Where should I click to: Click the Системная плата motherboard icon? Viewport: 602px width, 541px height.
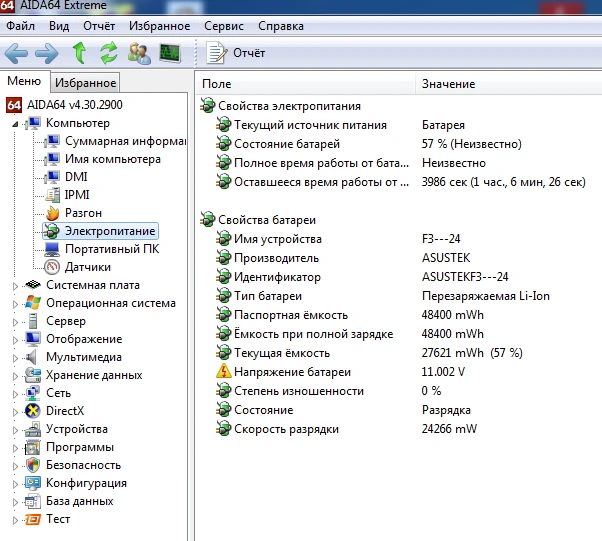pos(33,285)
